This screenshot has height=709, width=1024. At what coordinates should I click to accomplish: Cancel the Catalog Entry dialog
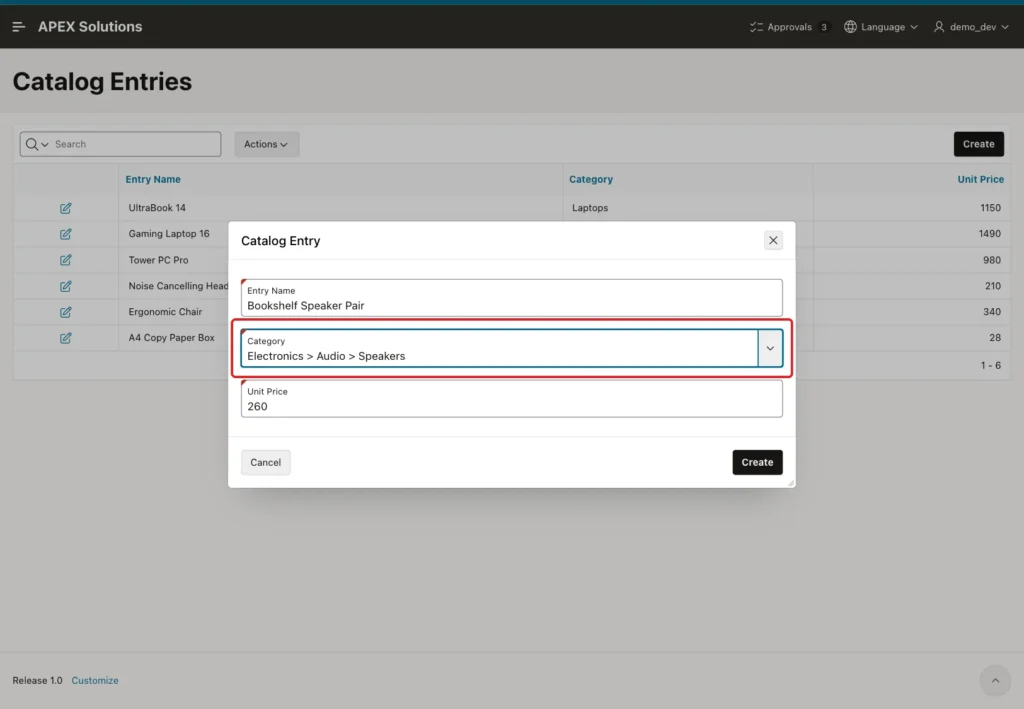point(265,462)
